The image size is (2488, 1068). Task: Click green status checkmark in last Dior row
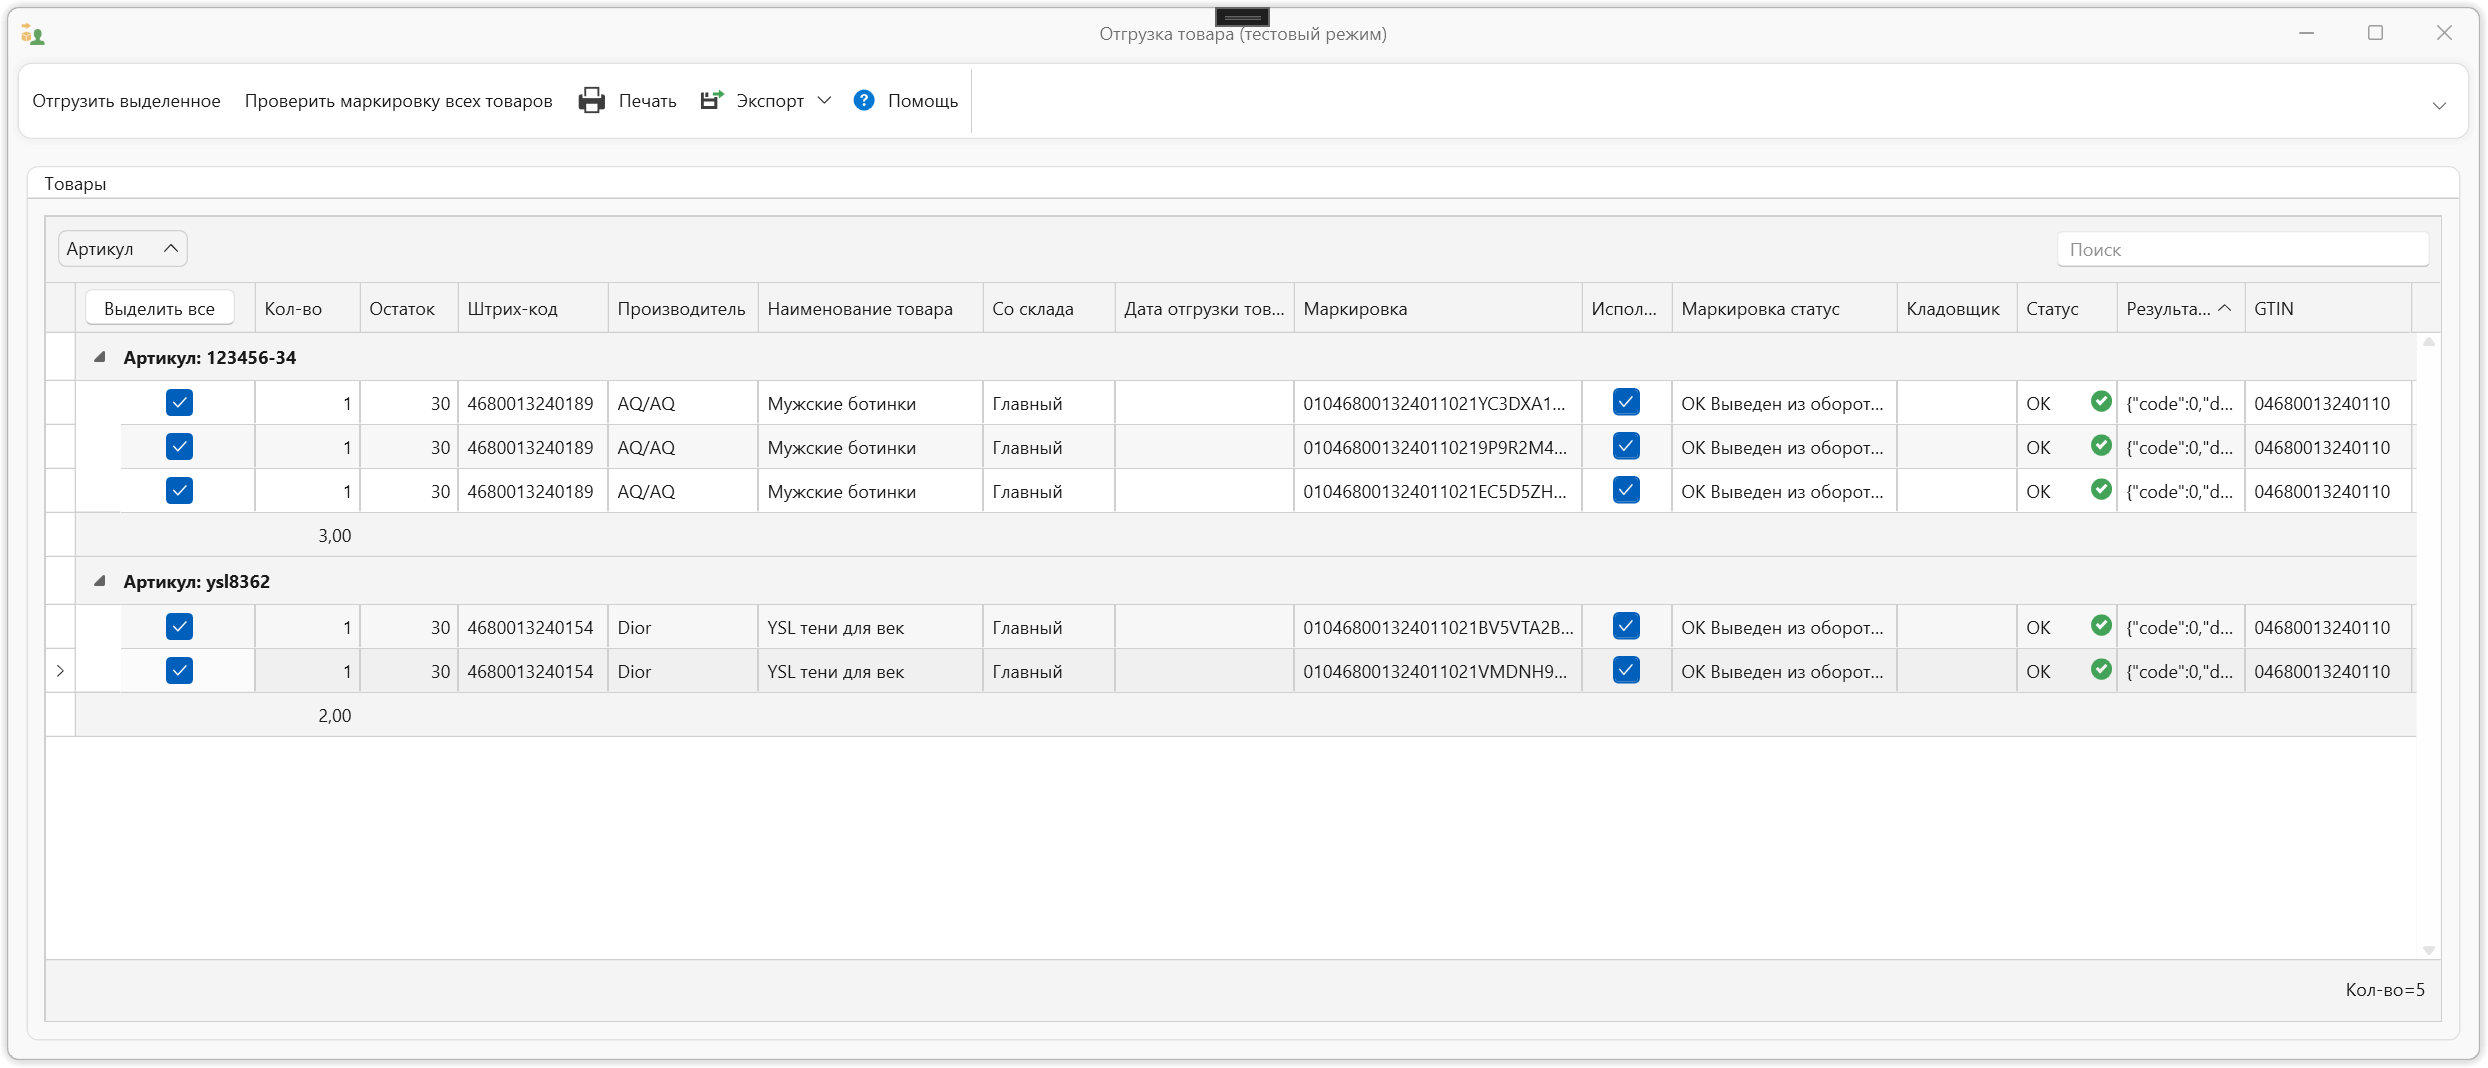(x=2101, y=670)
